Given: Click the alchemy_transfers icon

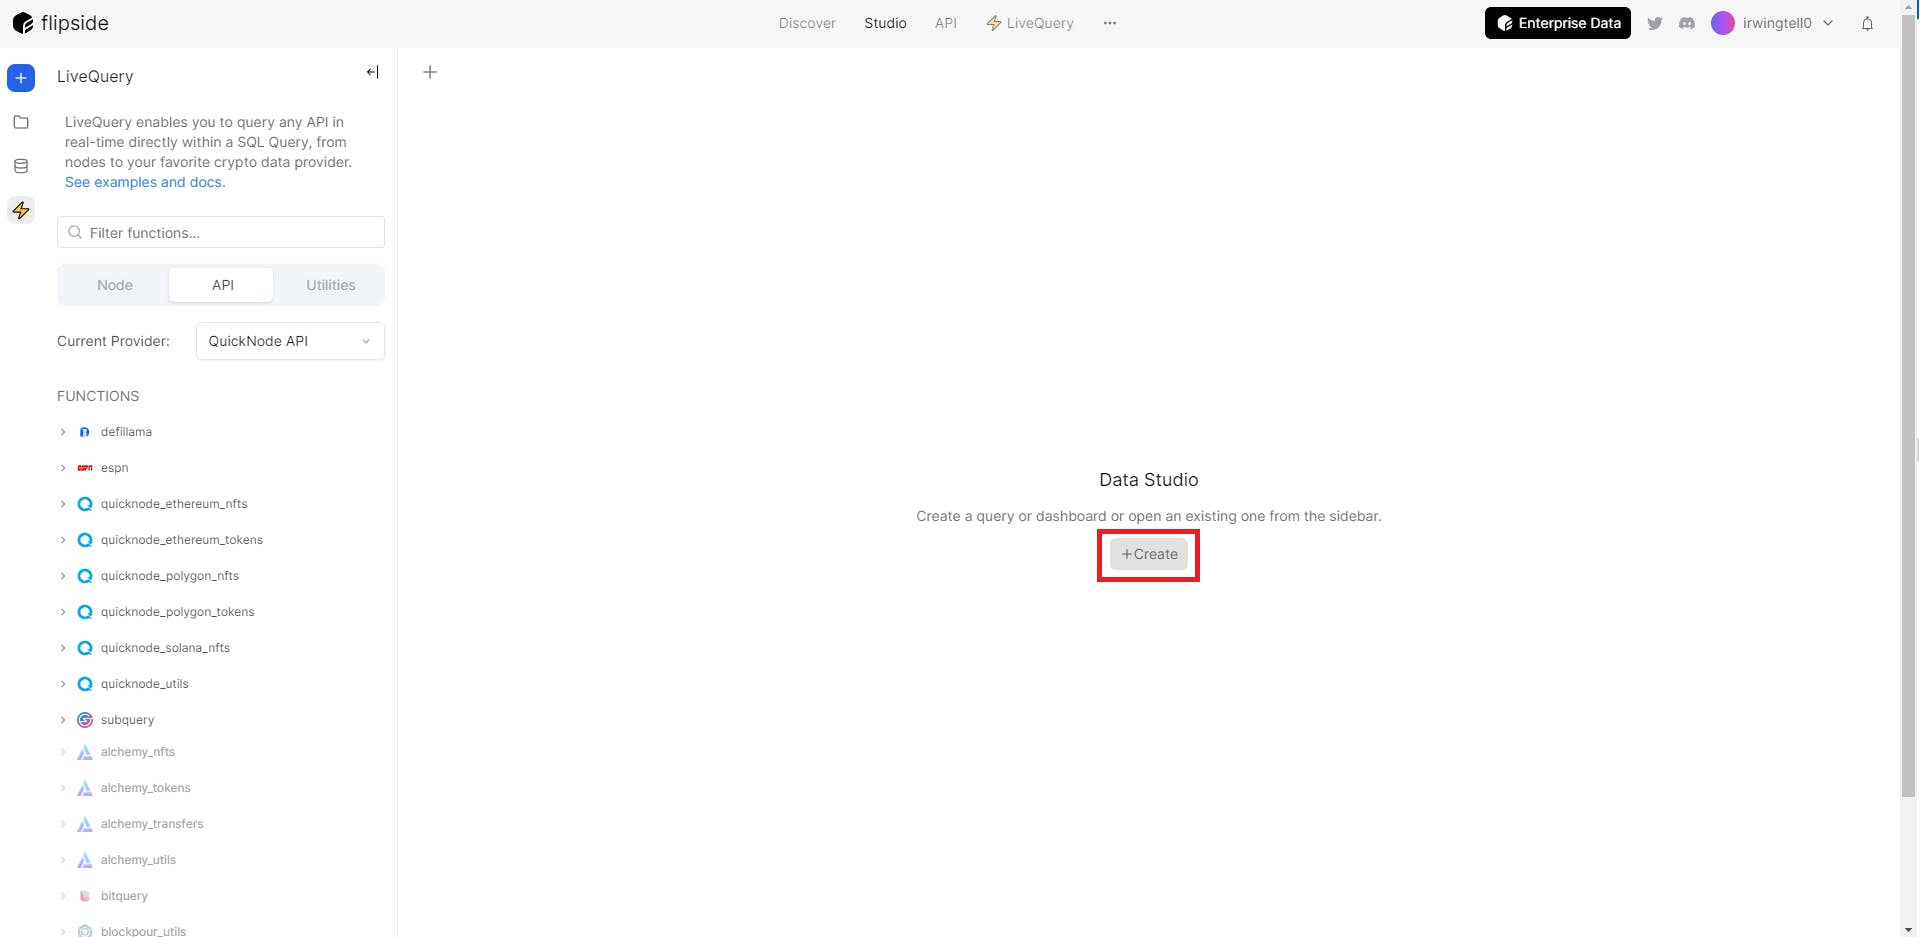Looking at the screenshot, I should (85, 824).
